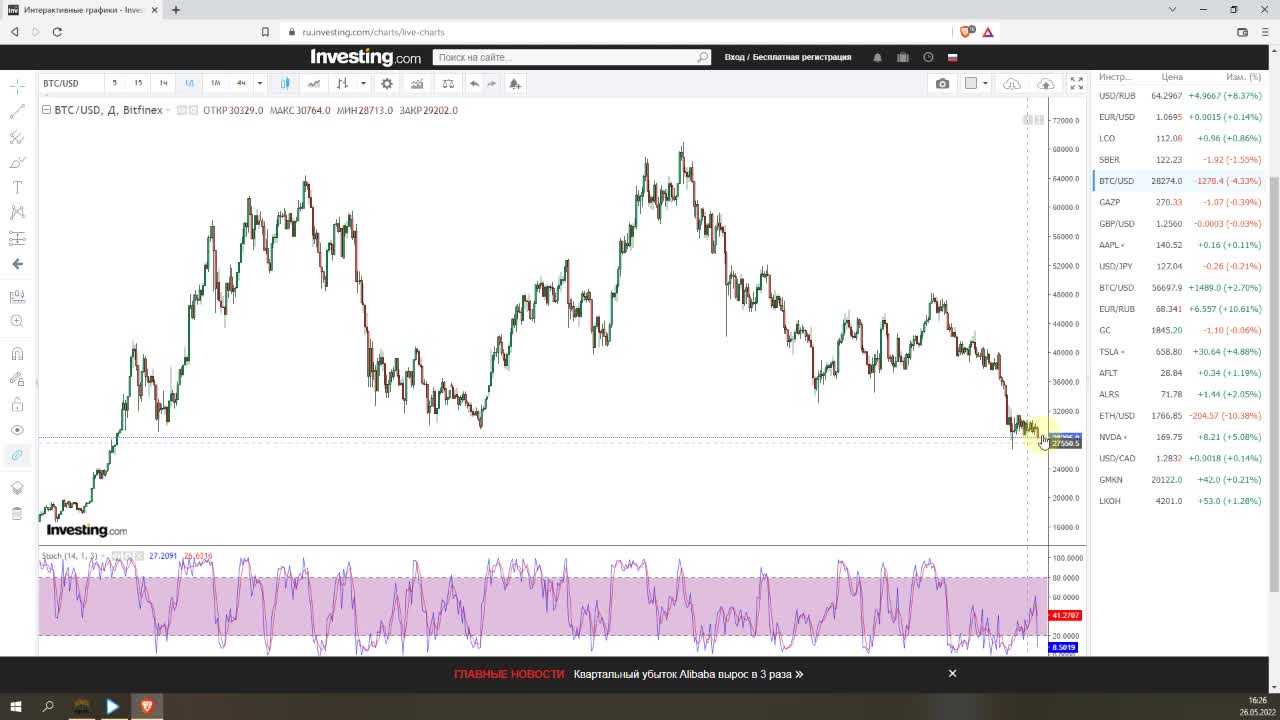Redo the chart action

click(492, 83)
